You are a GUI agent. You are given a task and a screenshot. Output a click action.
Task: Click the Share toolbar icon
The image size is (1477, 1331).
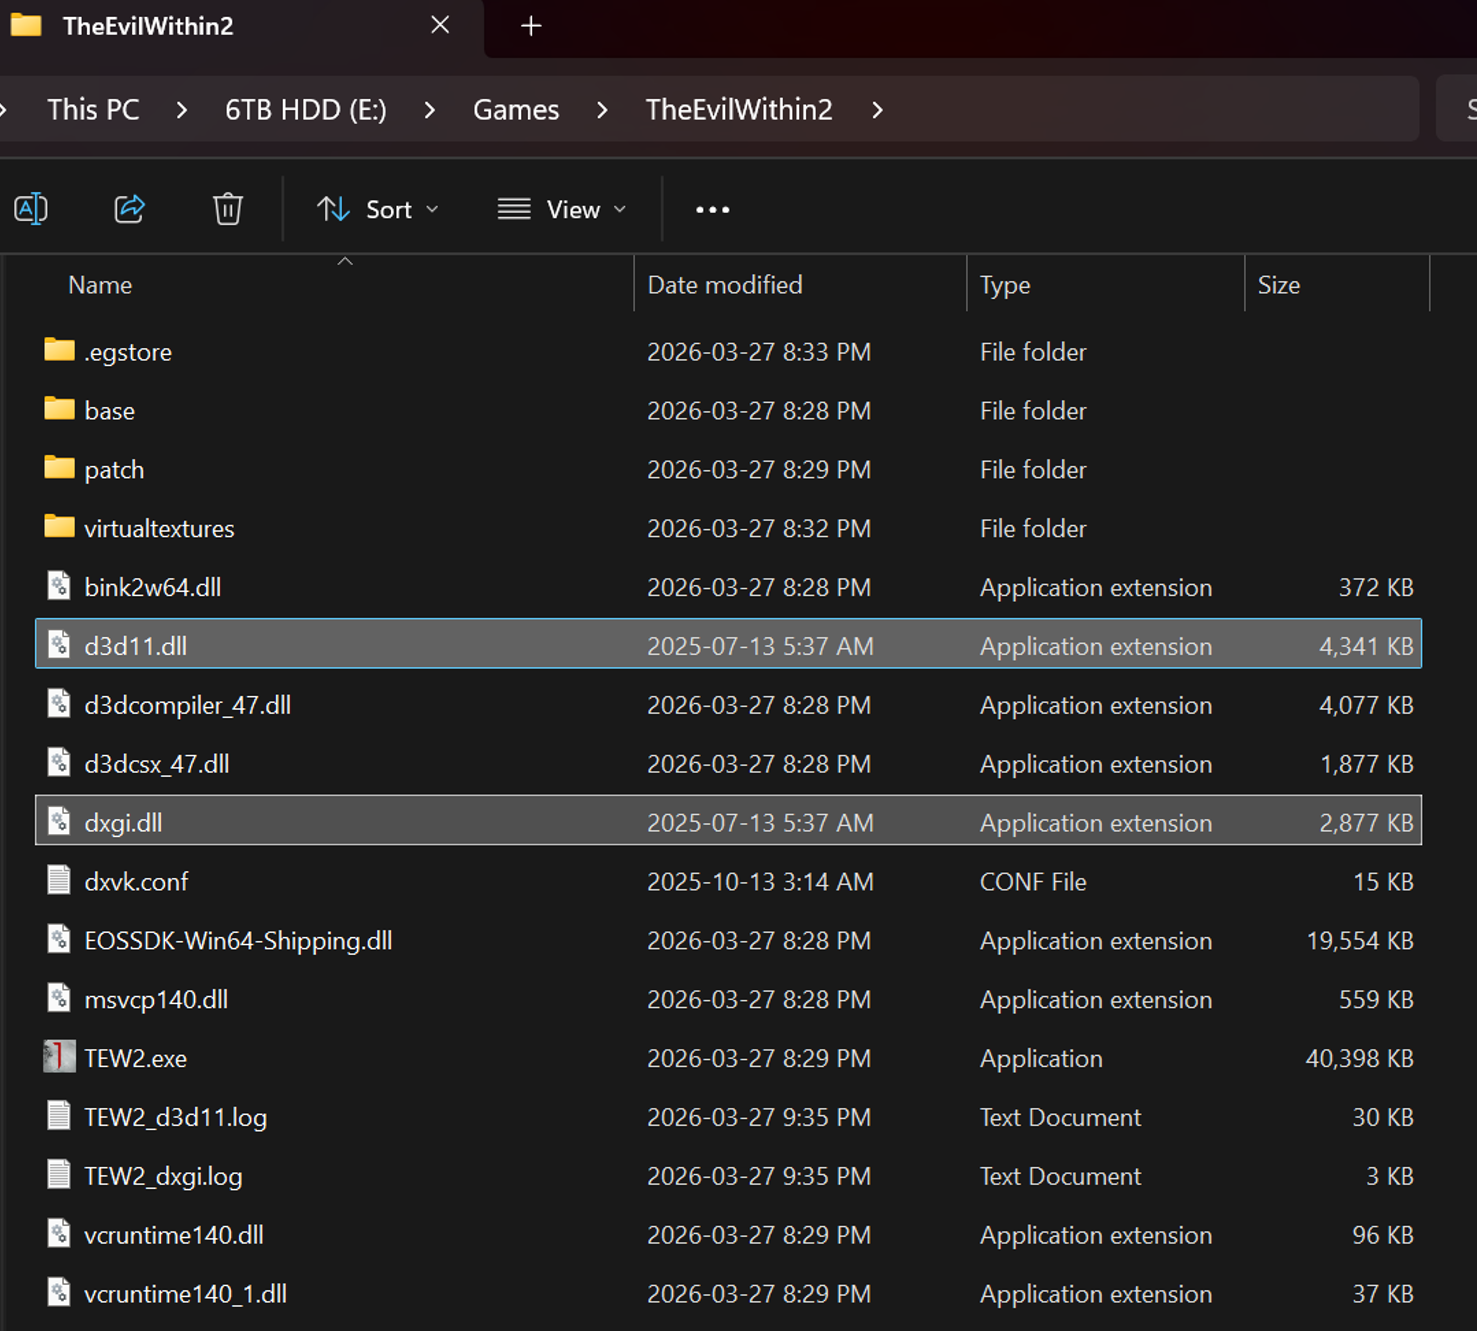(x=130, y=209)
